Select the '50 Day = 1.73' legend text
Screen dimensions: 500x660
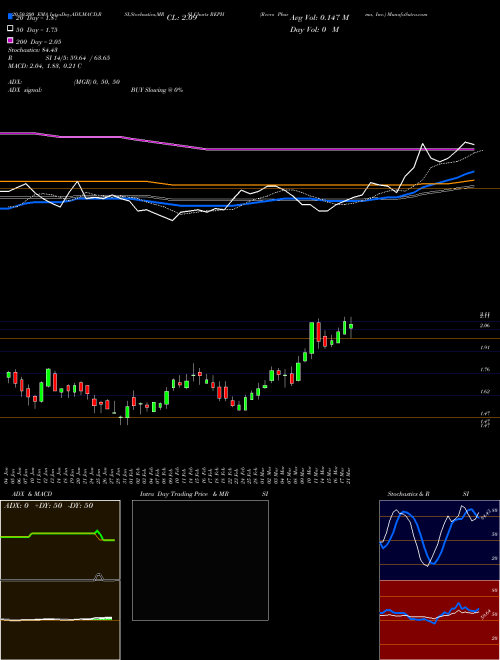click(37, 30)
